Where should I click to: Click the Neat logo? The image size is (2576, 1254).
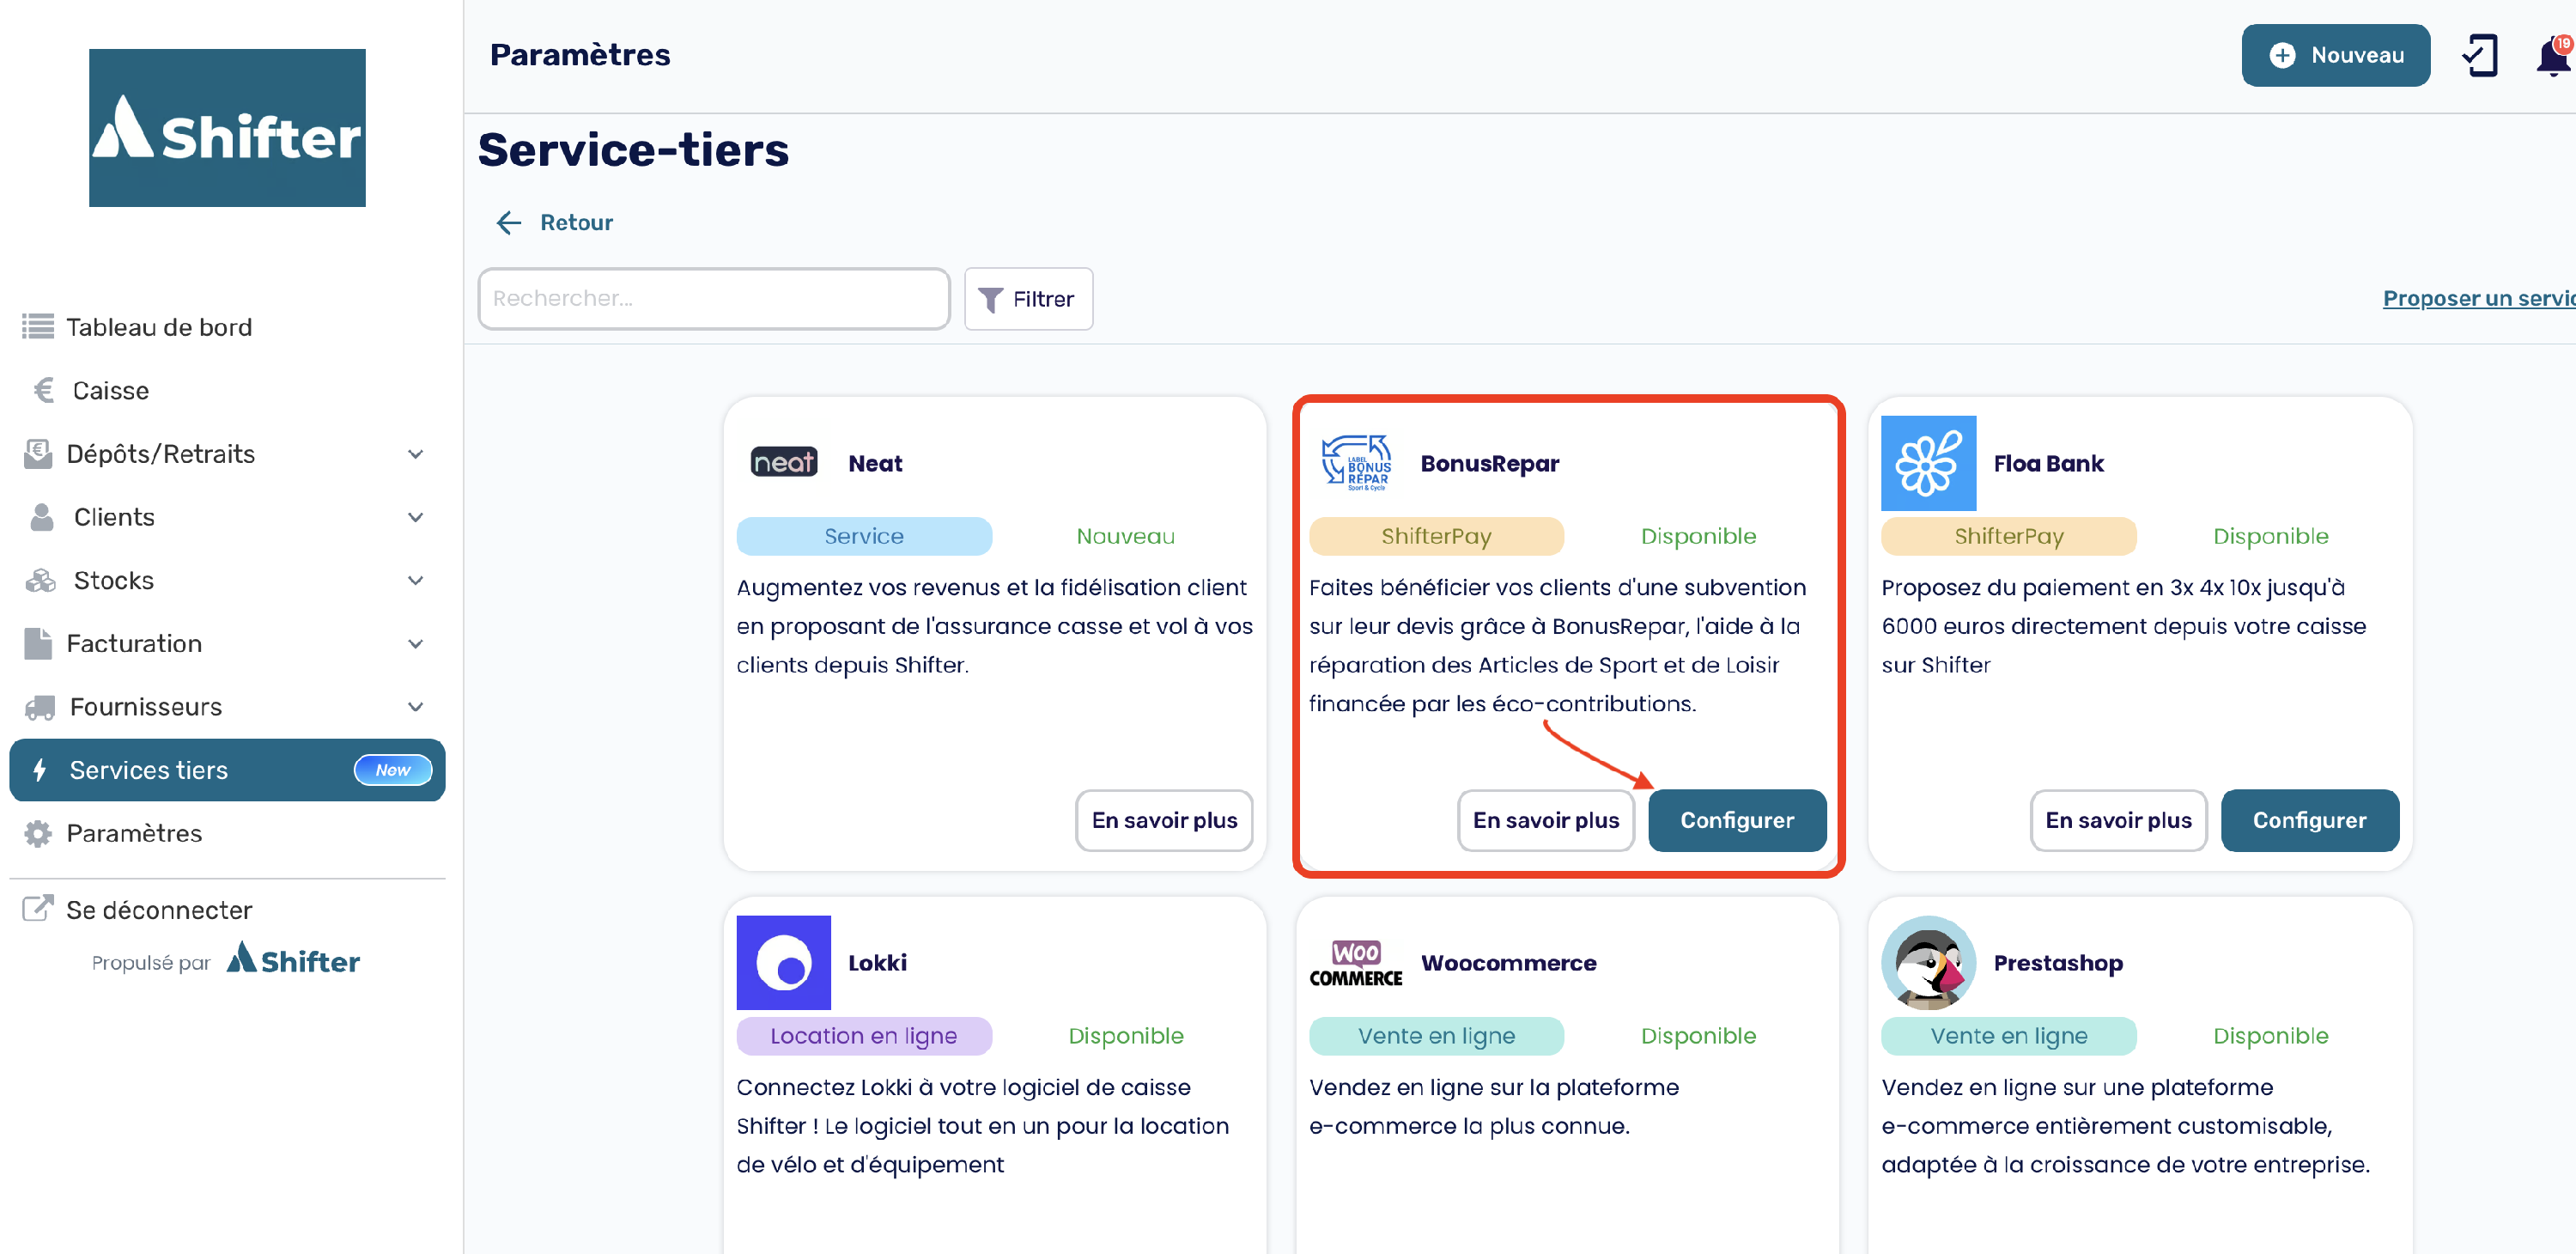point(784,462)
